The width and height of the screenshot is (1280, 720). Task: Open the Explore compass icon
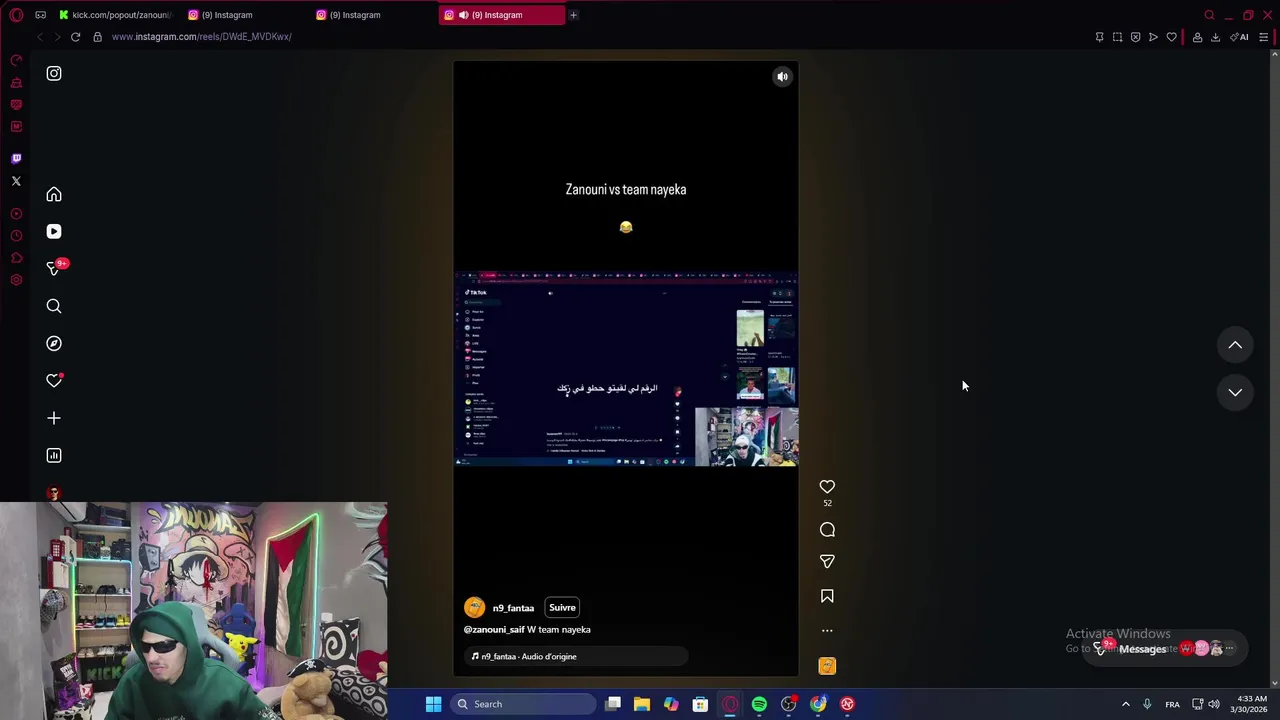54,343
